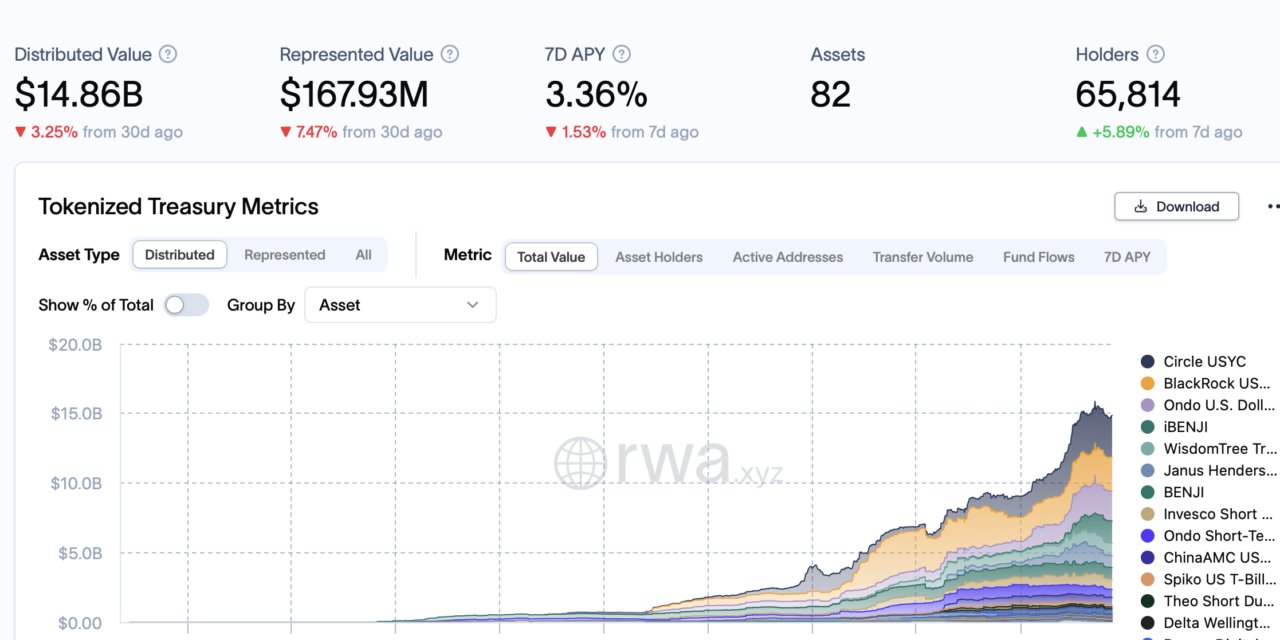Click the $15.0B axis label
Viewport: 1280px width, 640px height.
click(76, 414)
